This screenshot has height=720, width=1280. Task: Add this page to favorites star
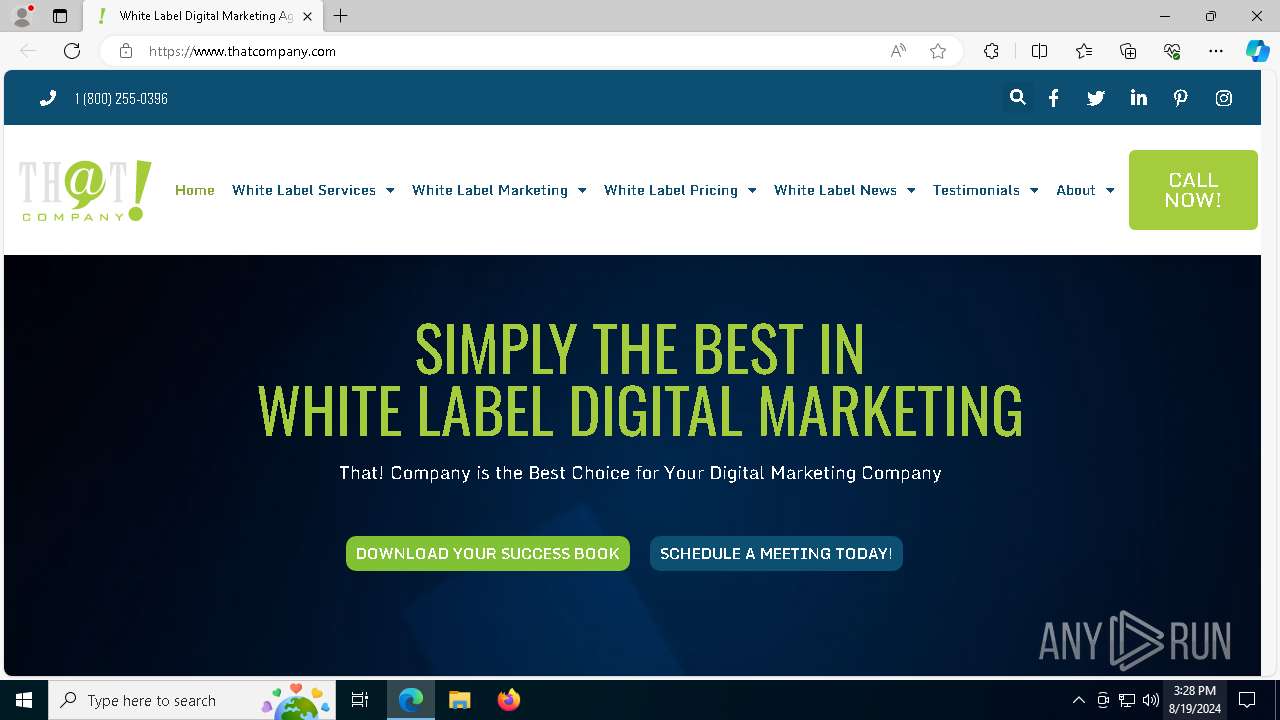click(937, 51)
